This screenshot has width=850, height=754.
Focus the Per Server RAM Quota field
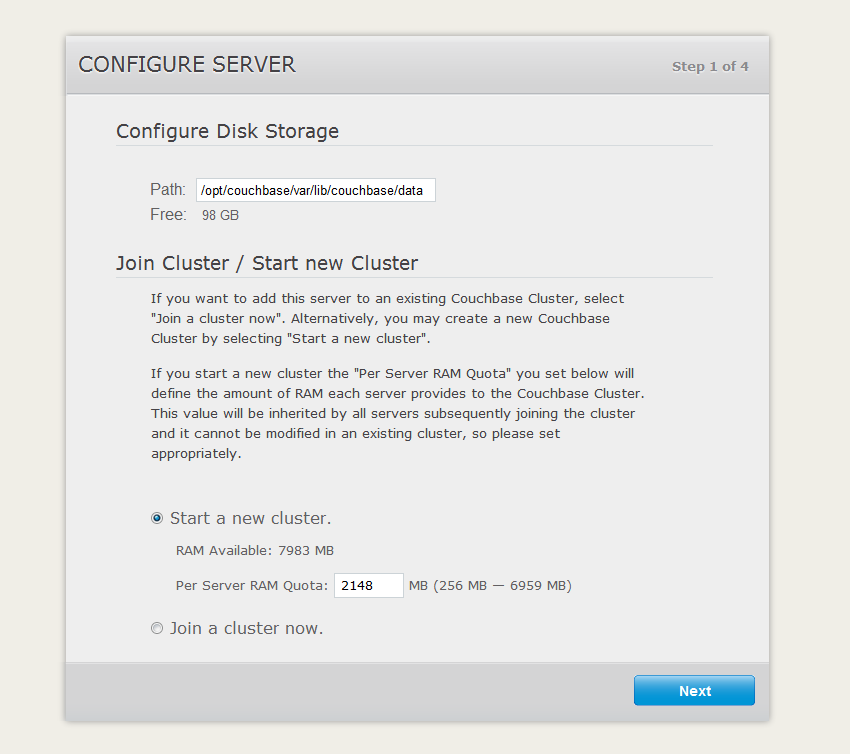[369, 585]
